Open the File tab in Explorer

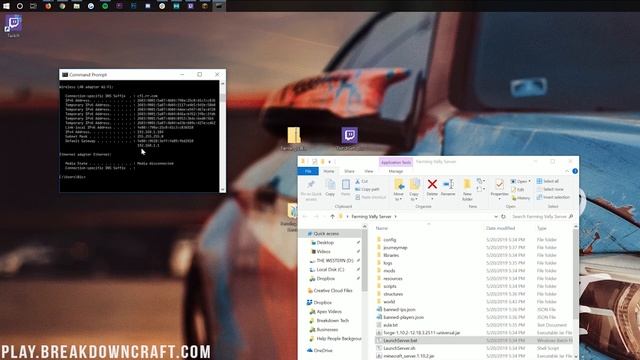[308, 171]
